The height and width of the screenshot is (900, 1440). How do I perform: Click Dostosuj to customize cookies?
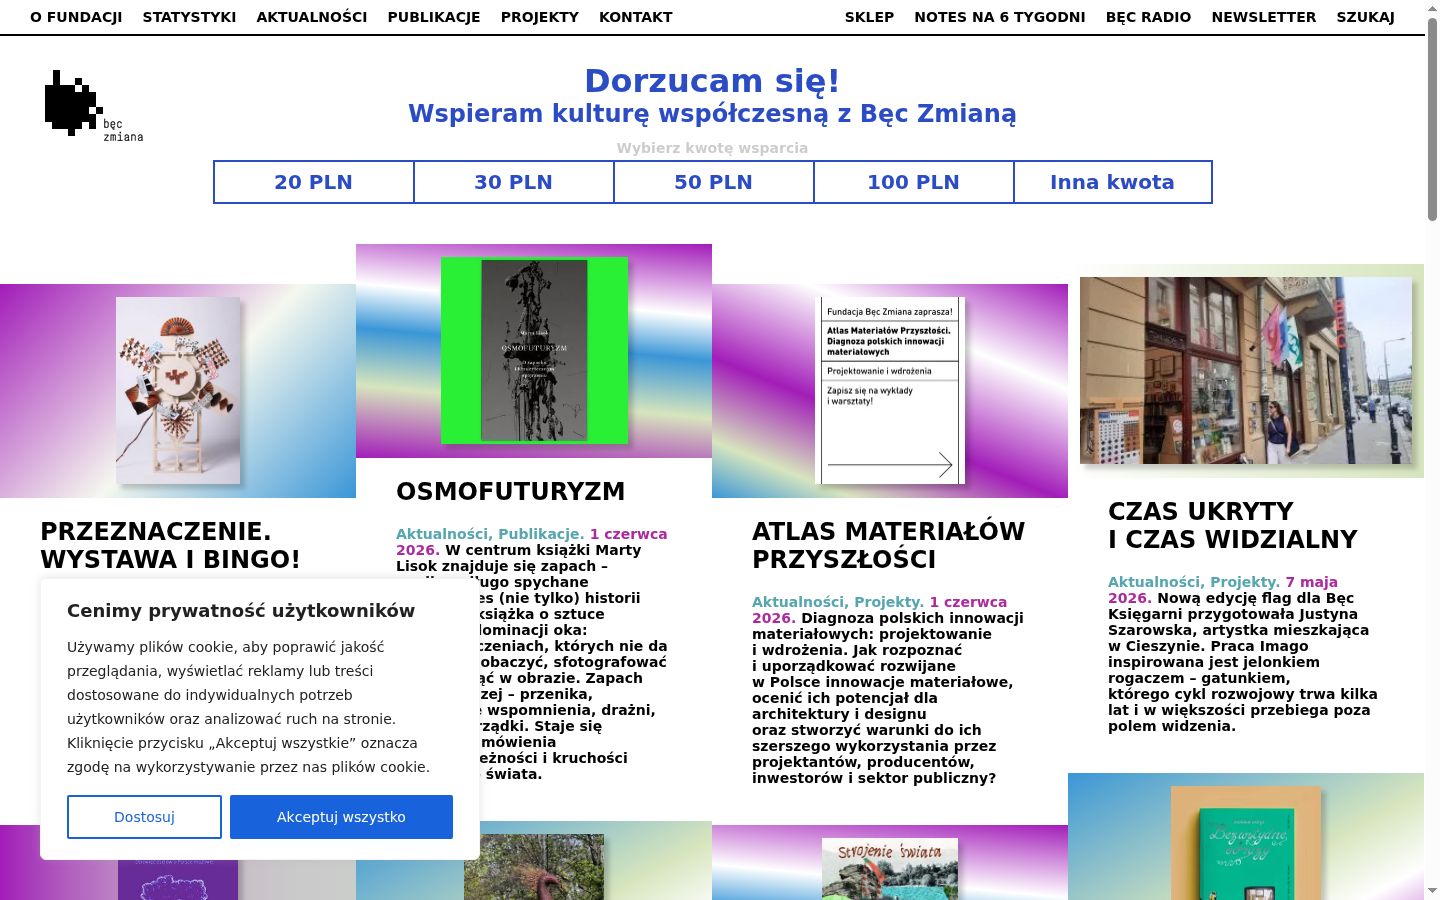(x=144, y=817)
